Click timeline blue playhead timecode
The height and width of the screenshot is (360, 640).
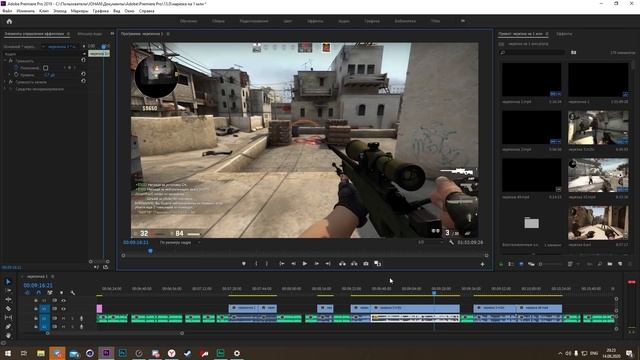point(38,285)
